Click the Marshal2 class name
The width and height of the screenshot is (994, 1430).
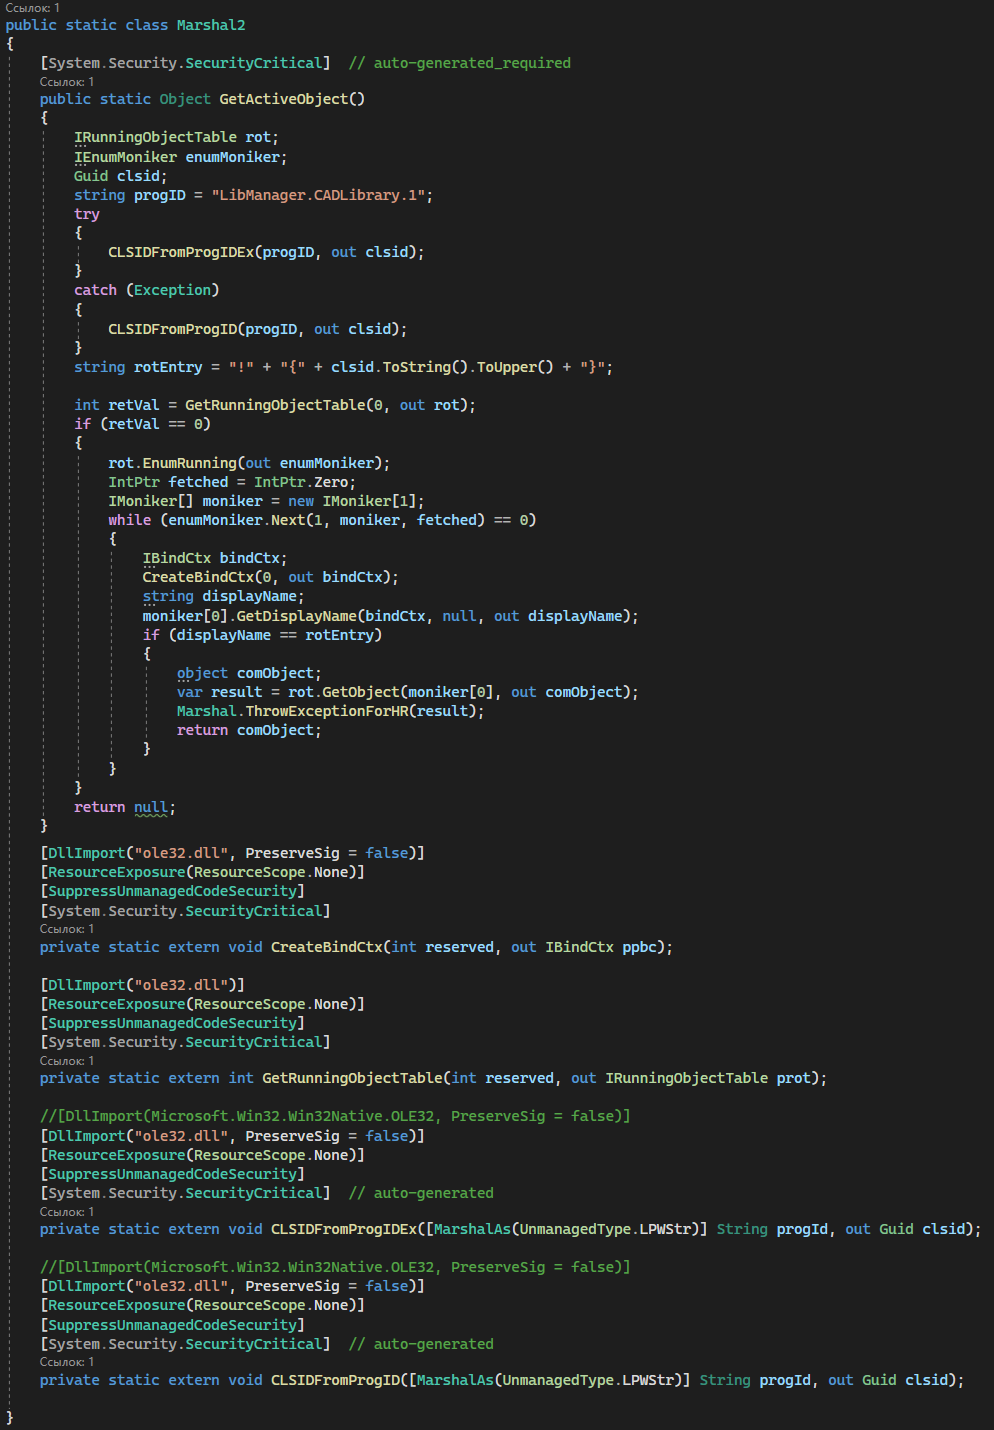211,25
